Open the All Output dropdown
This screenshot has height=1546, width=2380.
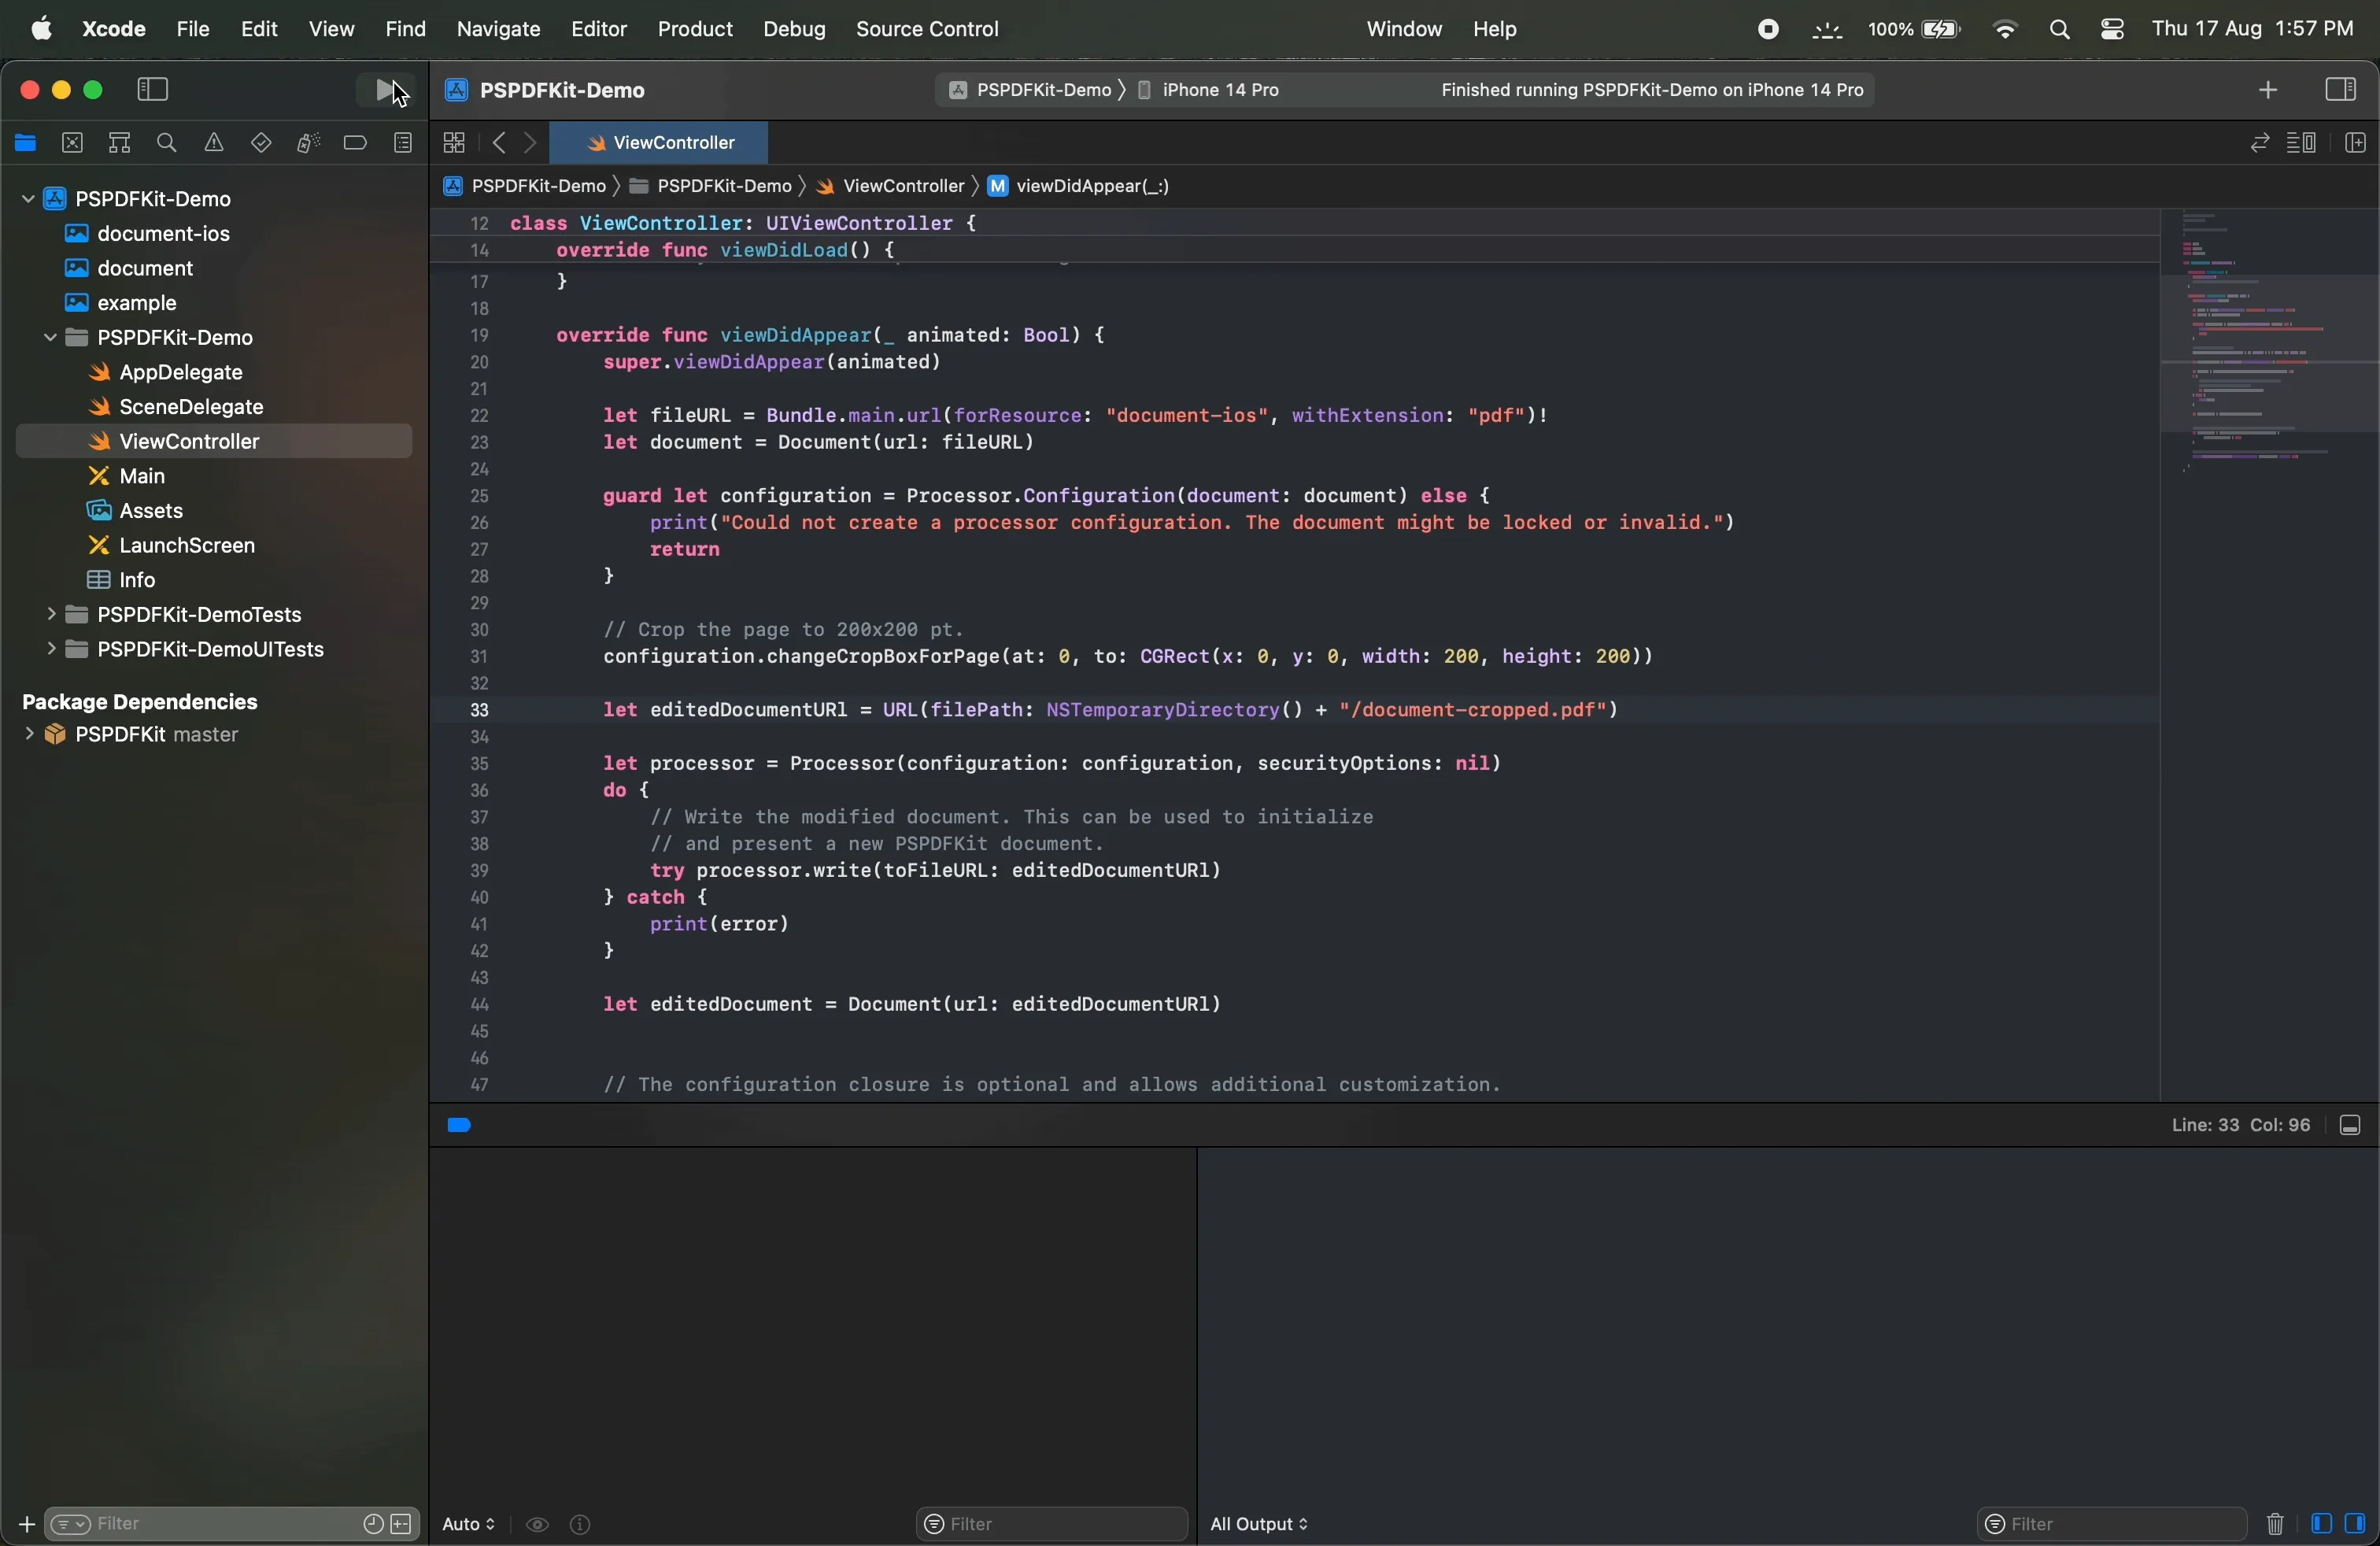coord(1259,1524)
